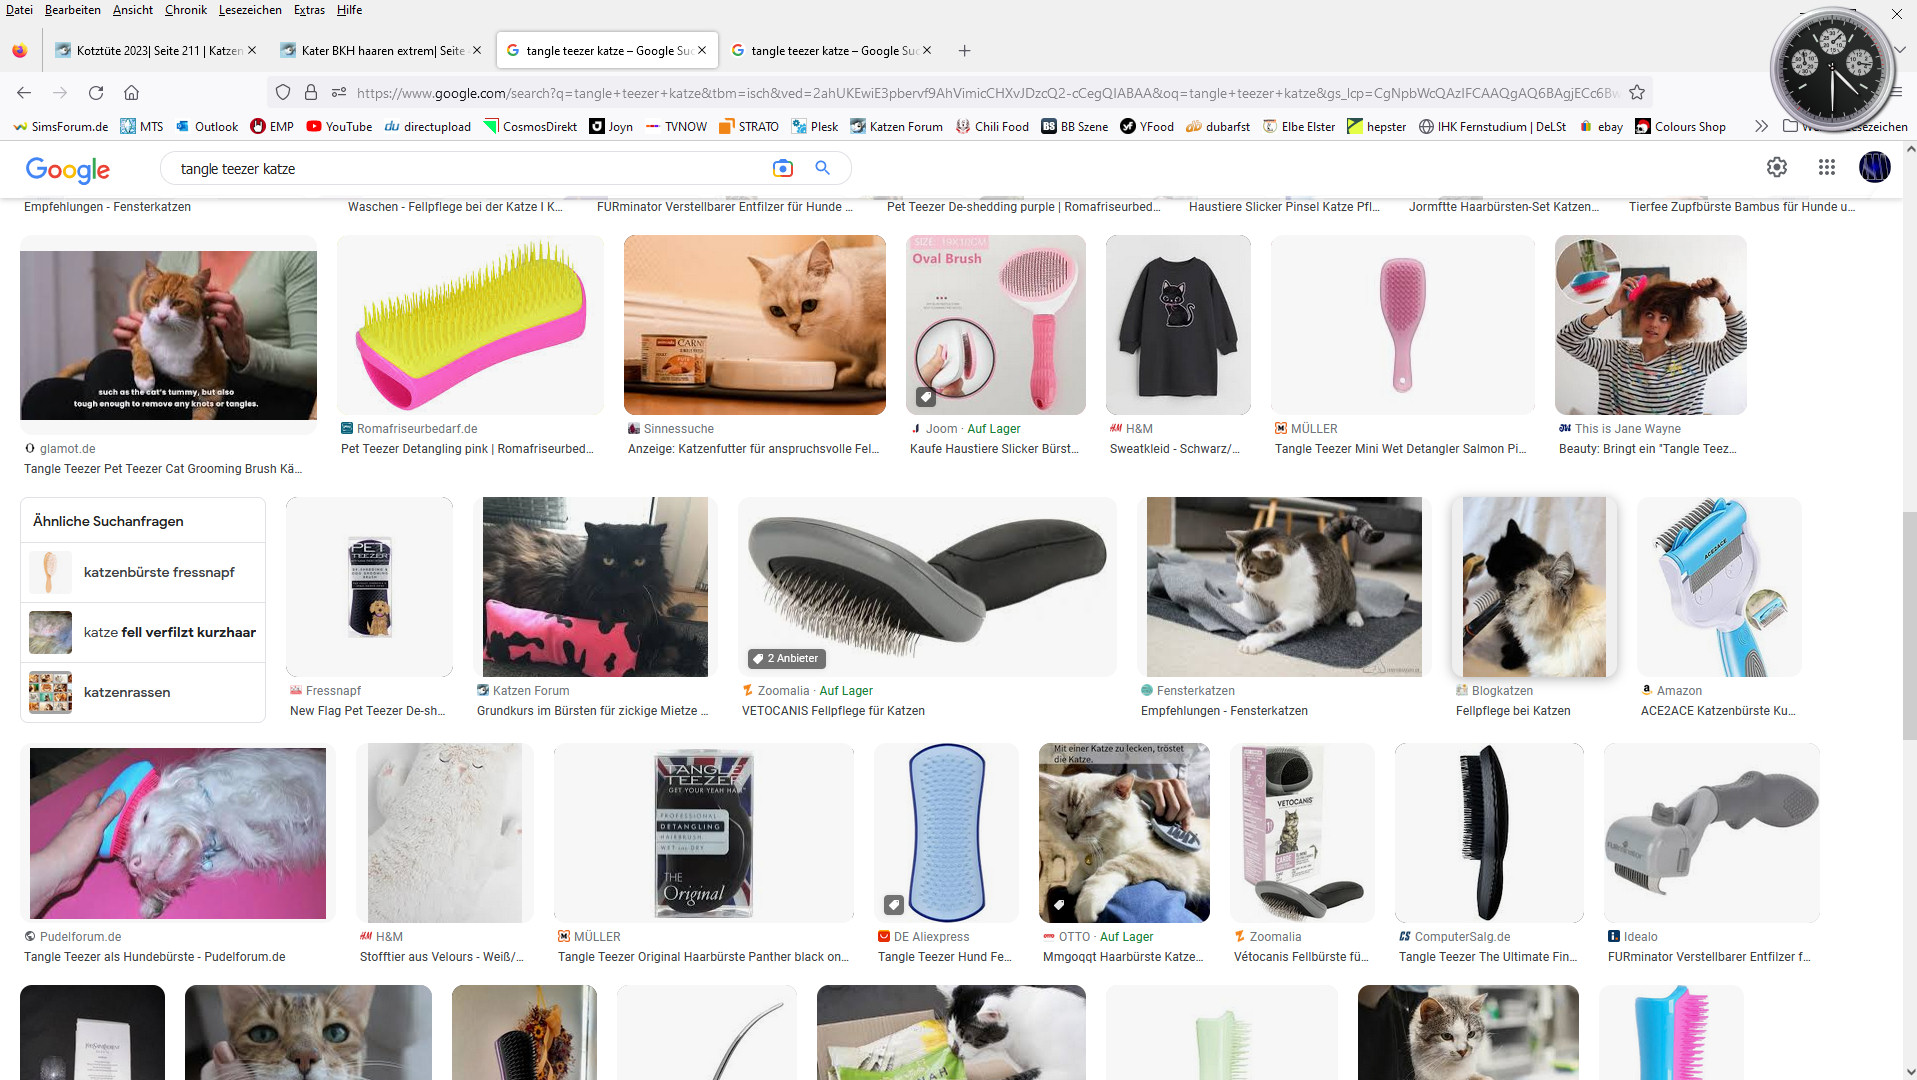Open This is Jane Wayne image
Screen dimensions: 1917x1080
click(x=1651, y=325)
